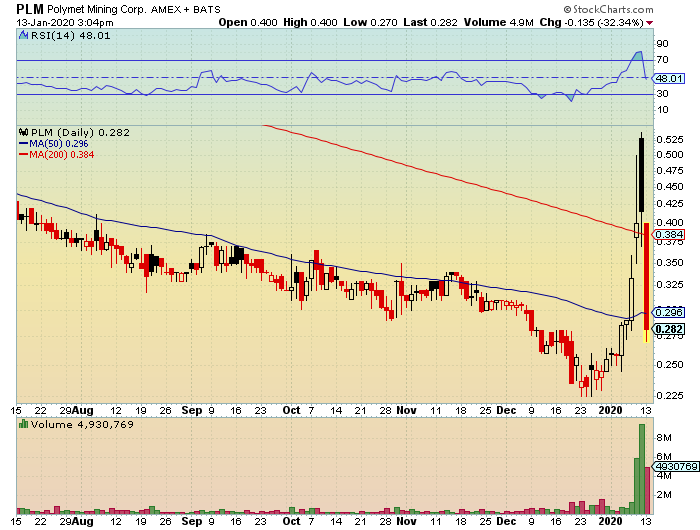The width and height of the screenshot is (700, 530).
Task: Click the Dec label on price chart axis
Action: [x=506, y=410]
